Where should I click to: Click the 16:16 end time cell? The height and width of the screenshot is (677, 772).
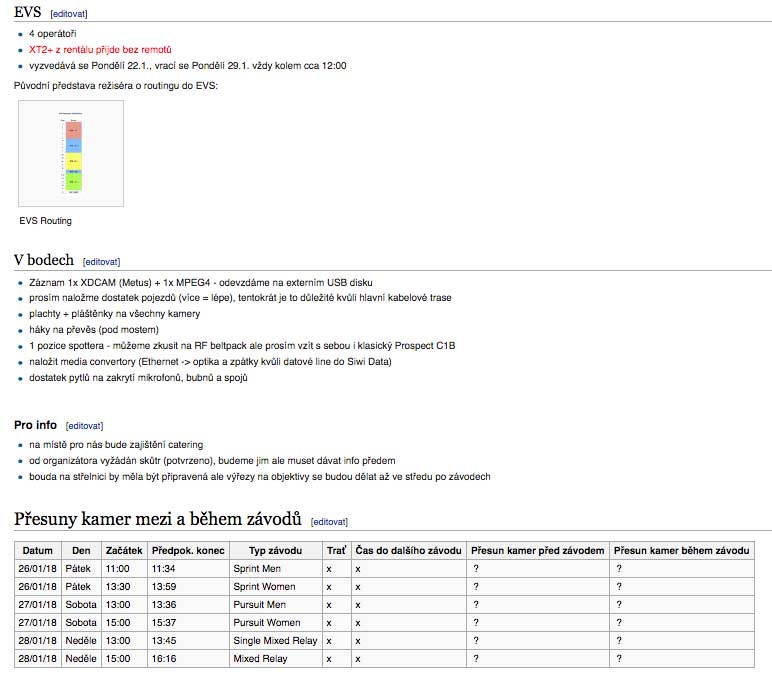click(162, 659)
